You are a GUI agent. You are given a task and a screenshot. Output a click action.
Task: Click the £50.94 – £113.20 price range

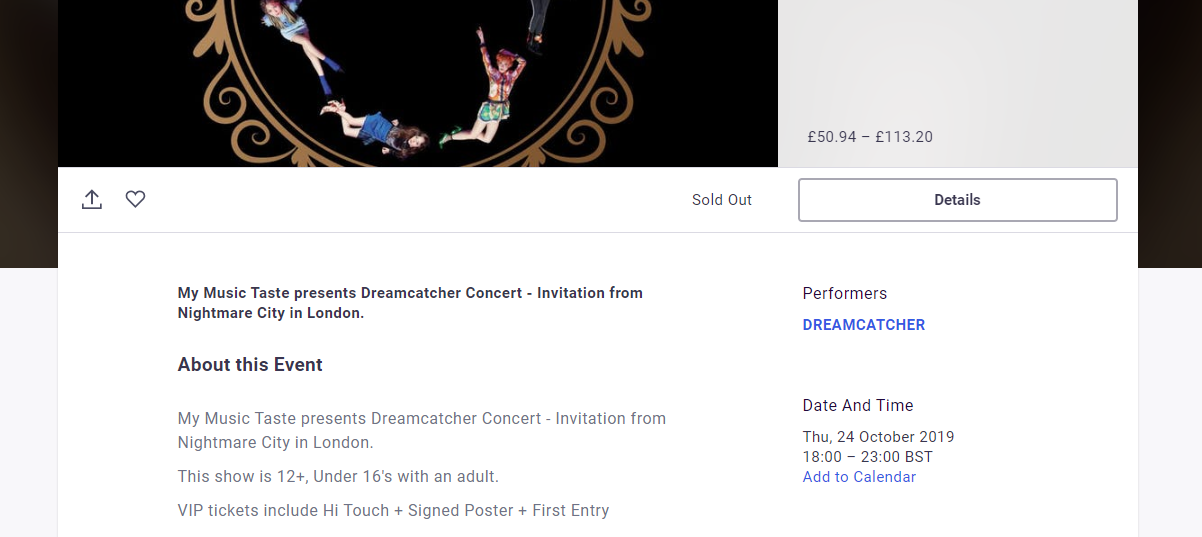click(870, 137)
